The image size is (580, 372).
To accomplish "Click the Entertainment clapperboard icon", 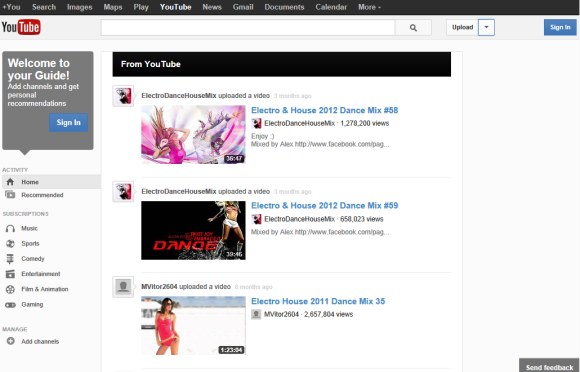I will click(10, 274).
